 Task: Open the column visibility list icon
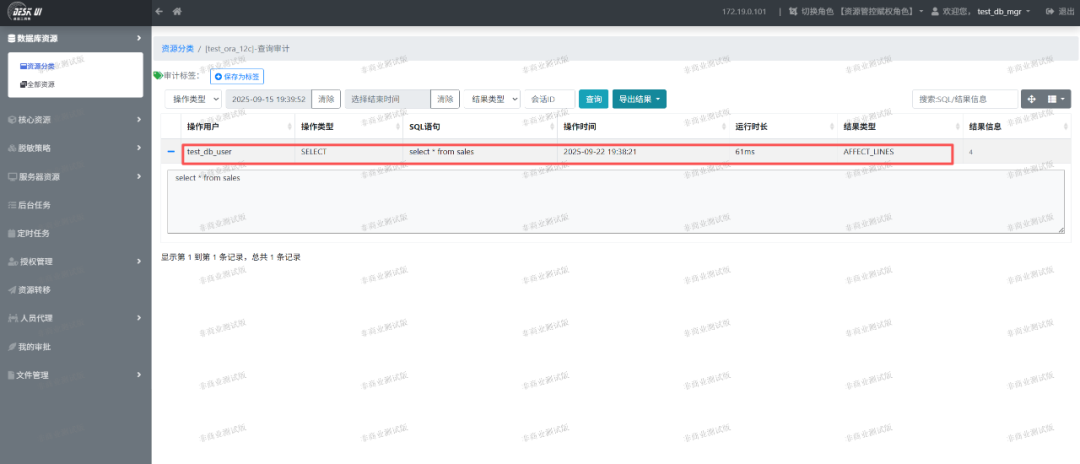1056,99
